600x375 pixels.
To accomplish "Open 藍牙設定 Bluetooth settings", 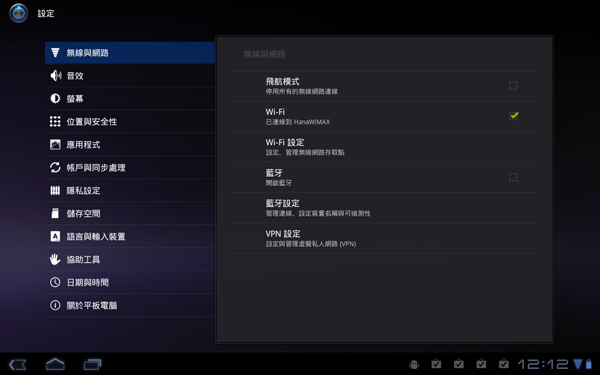I will (x=384, y=208).
